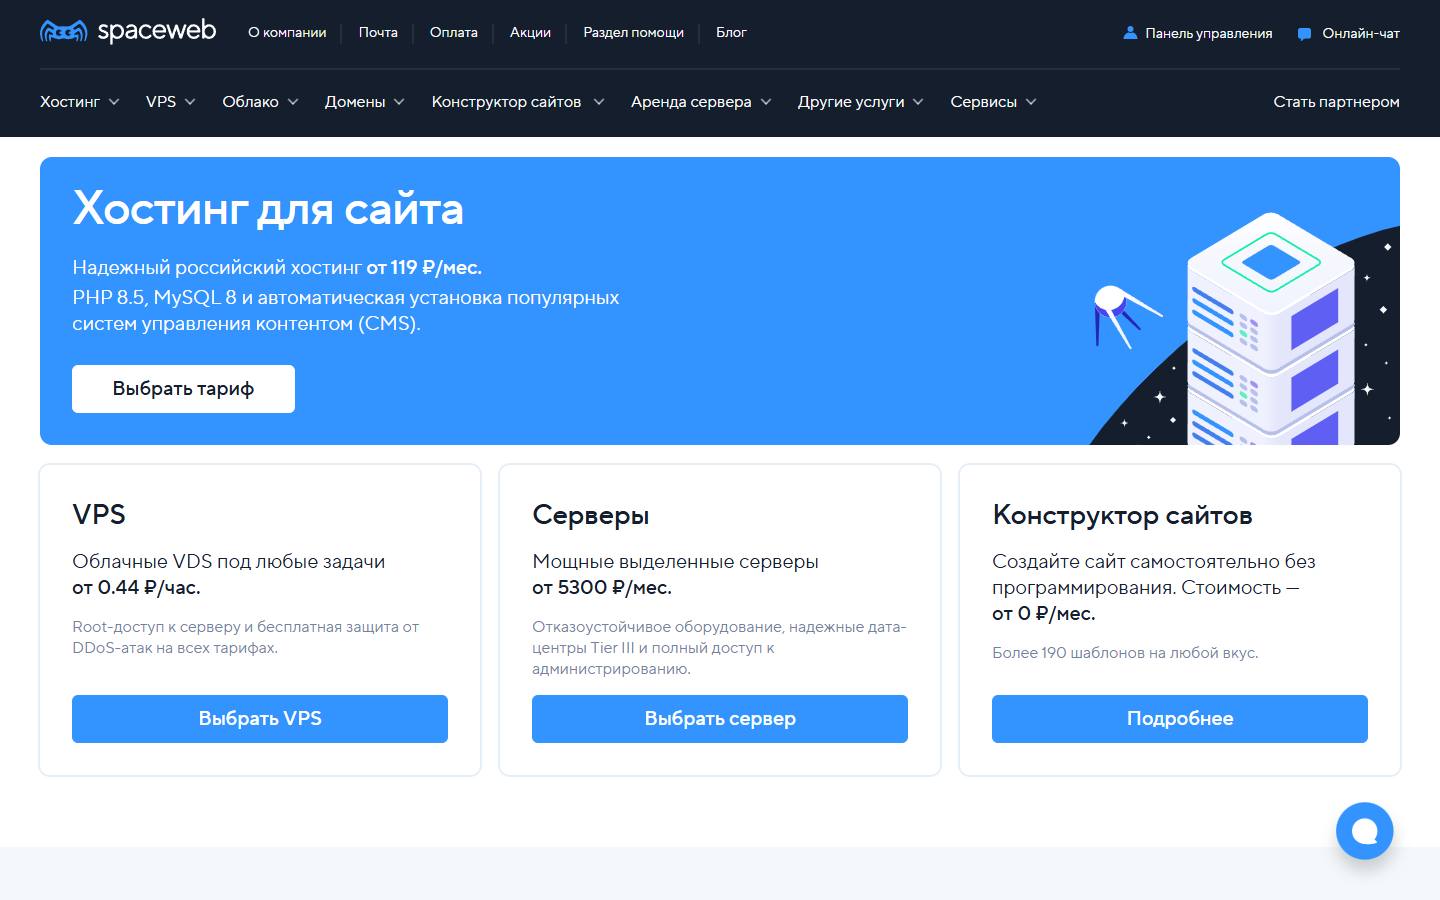Open the Почта link
The image size is (1440, 900).
tap(378, 32)
